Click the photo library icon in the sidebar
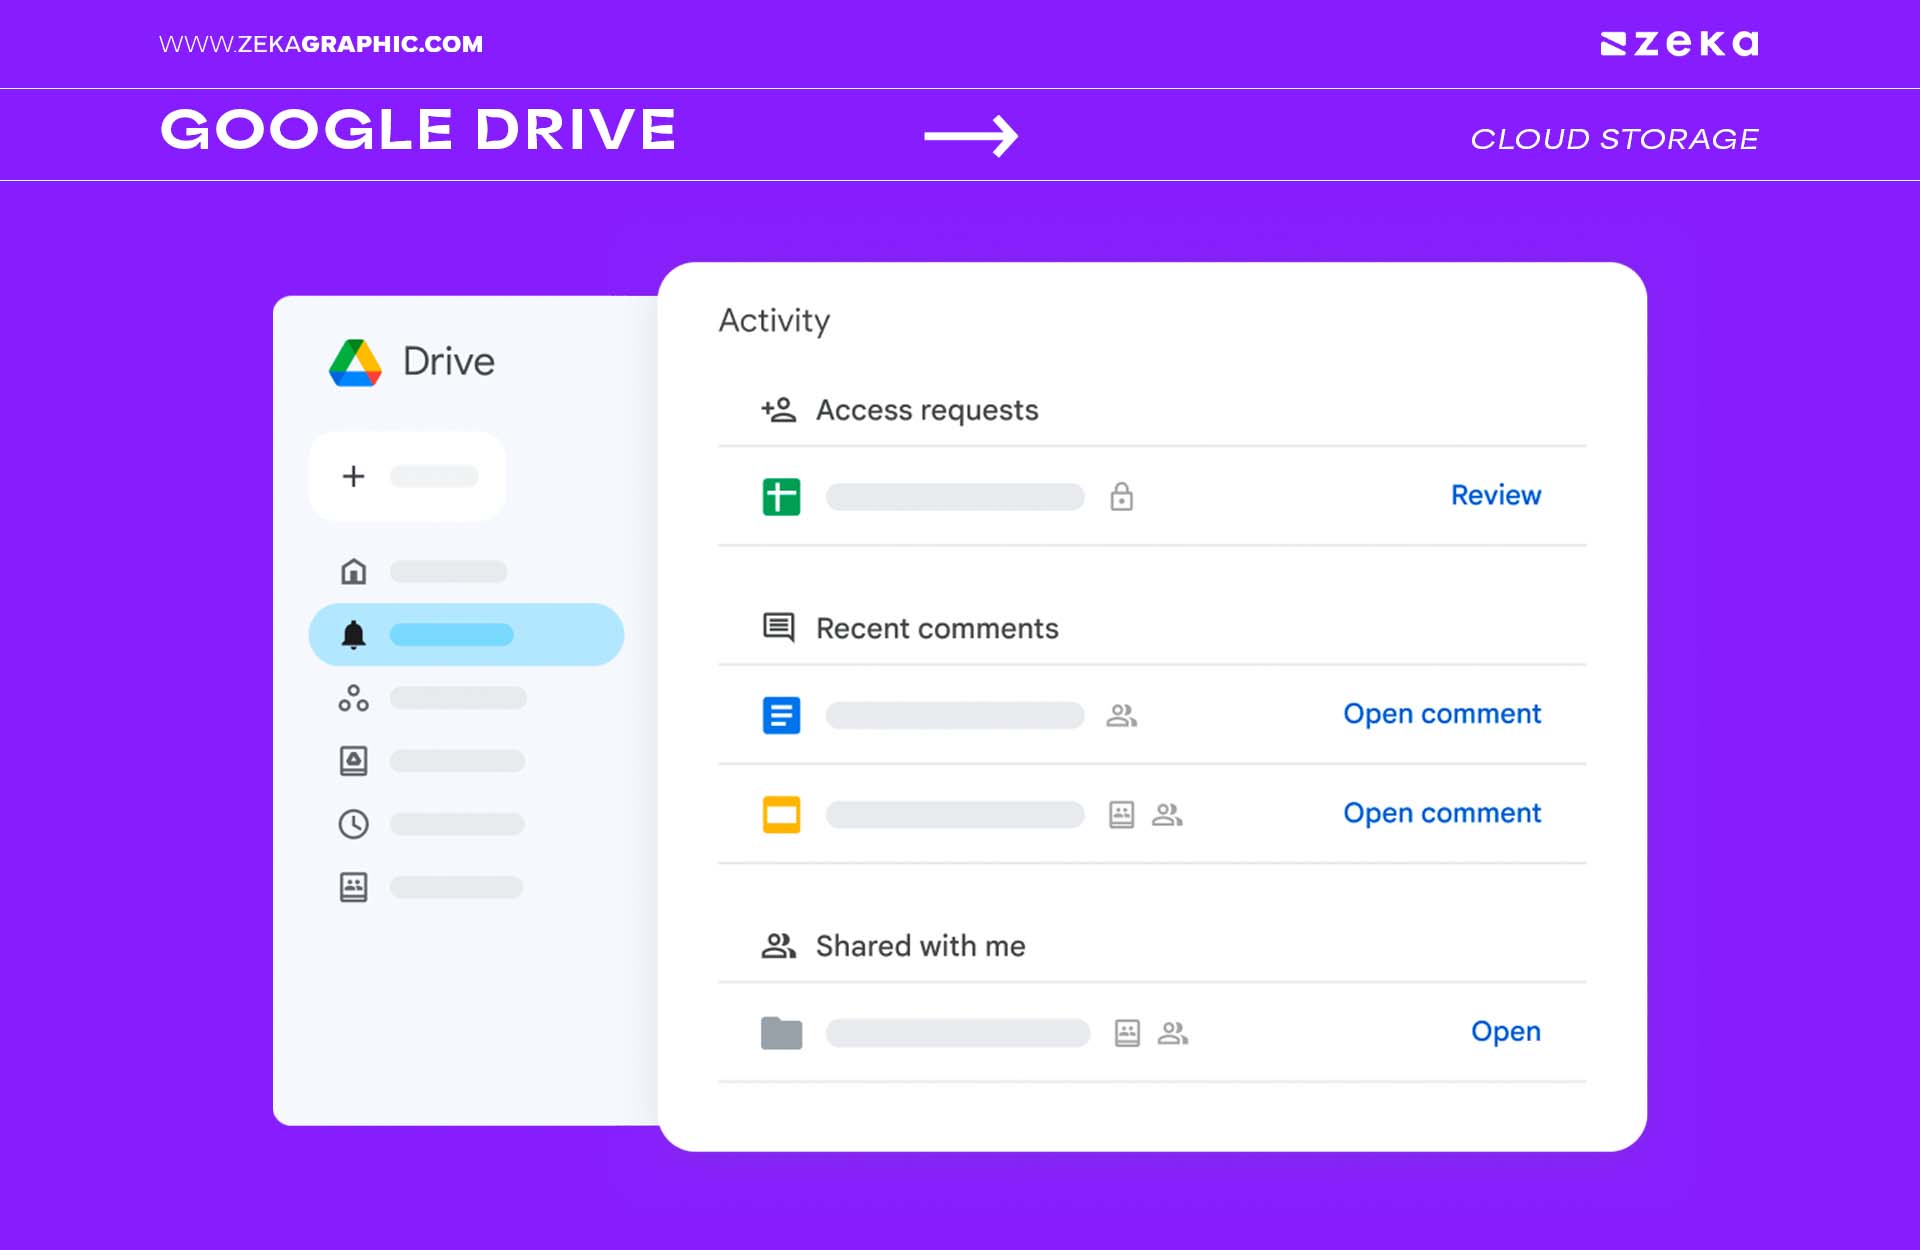 [x=353, y=761]
